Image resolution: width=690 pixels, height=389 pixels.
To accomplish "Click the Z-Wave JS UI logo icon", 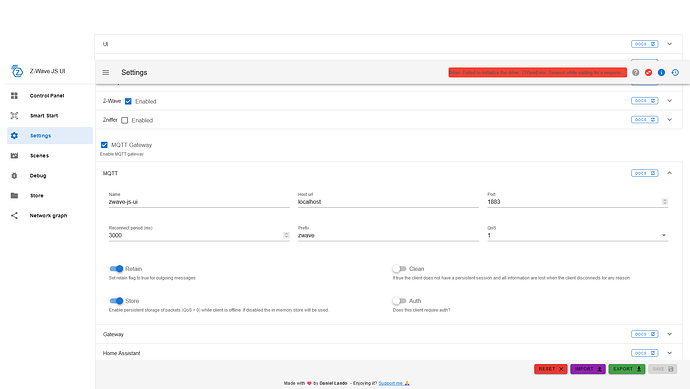I will [17, 71].
